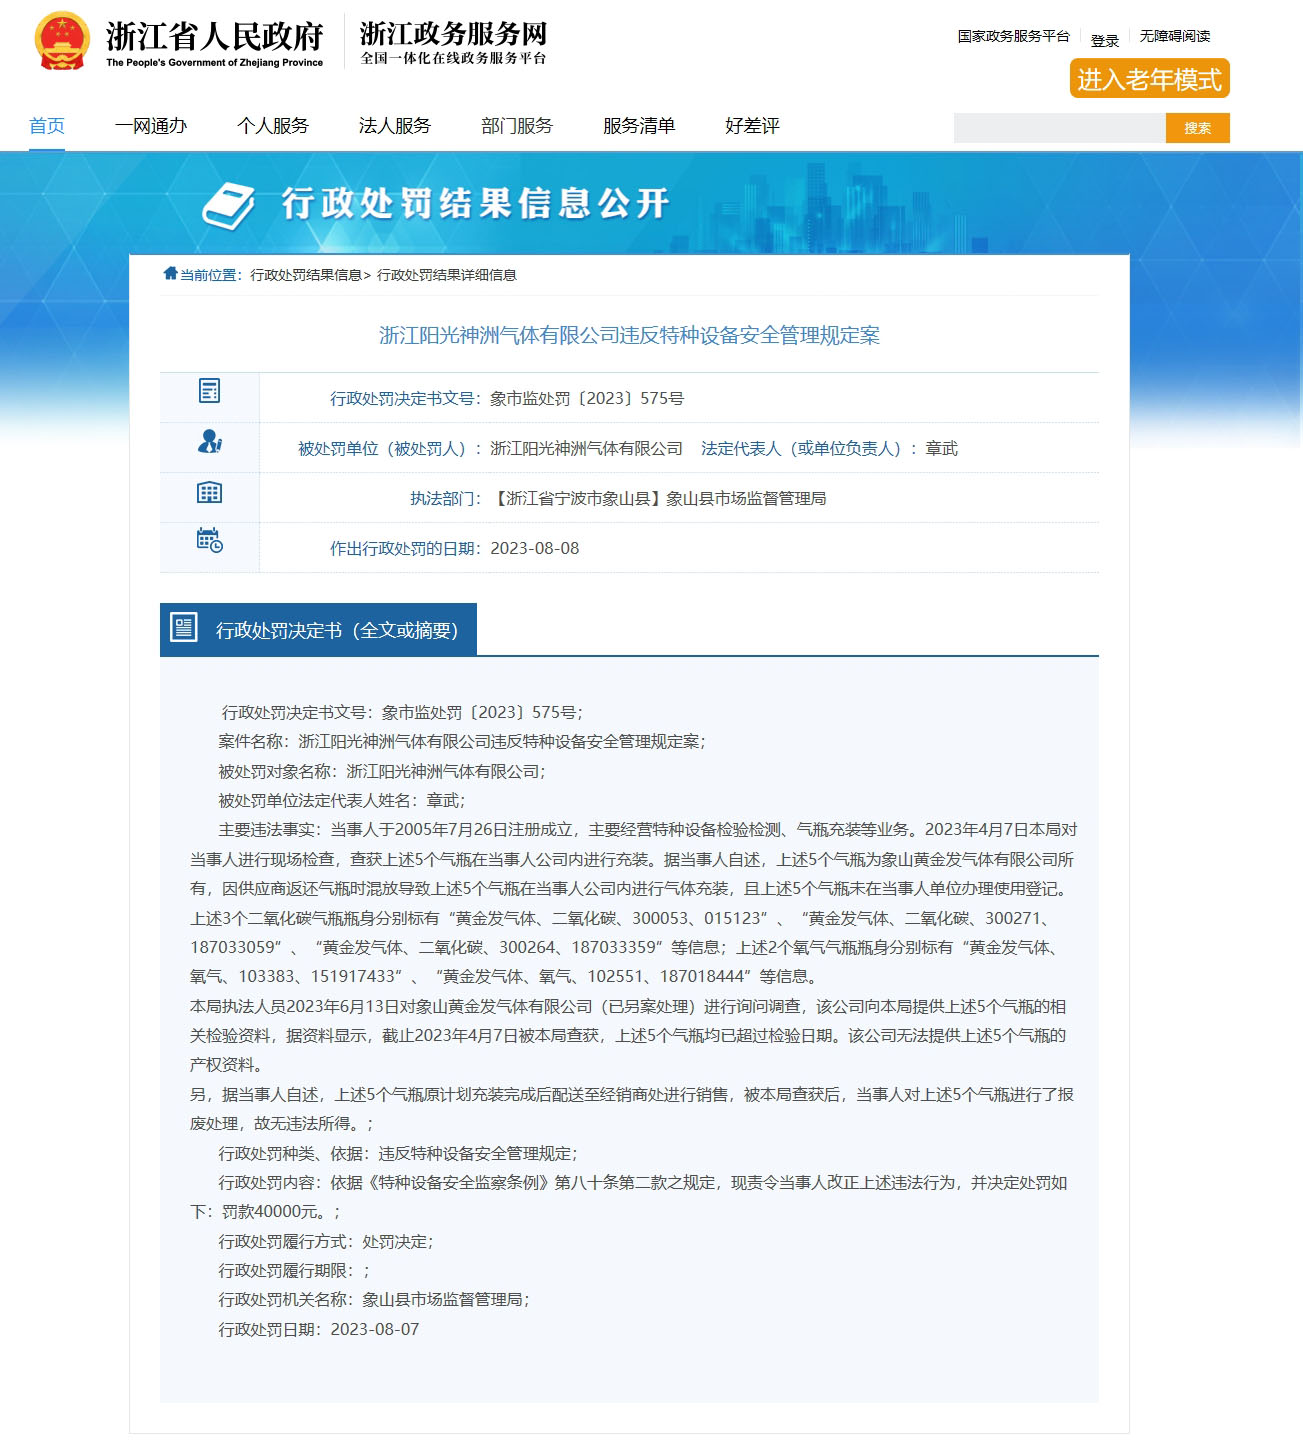This screenshot has height=1440, width=1303.
Task: Click the book icon in the banner
Action: 229,205
